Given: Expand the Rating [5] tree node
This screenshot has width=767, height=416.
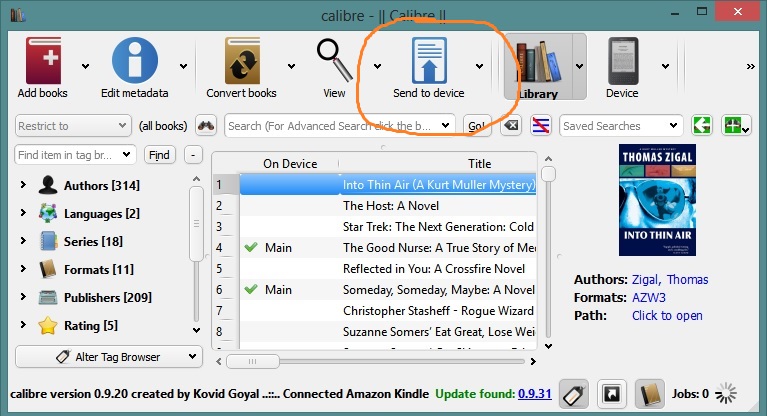Looking at the screenshot, I should (23, 324).
